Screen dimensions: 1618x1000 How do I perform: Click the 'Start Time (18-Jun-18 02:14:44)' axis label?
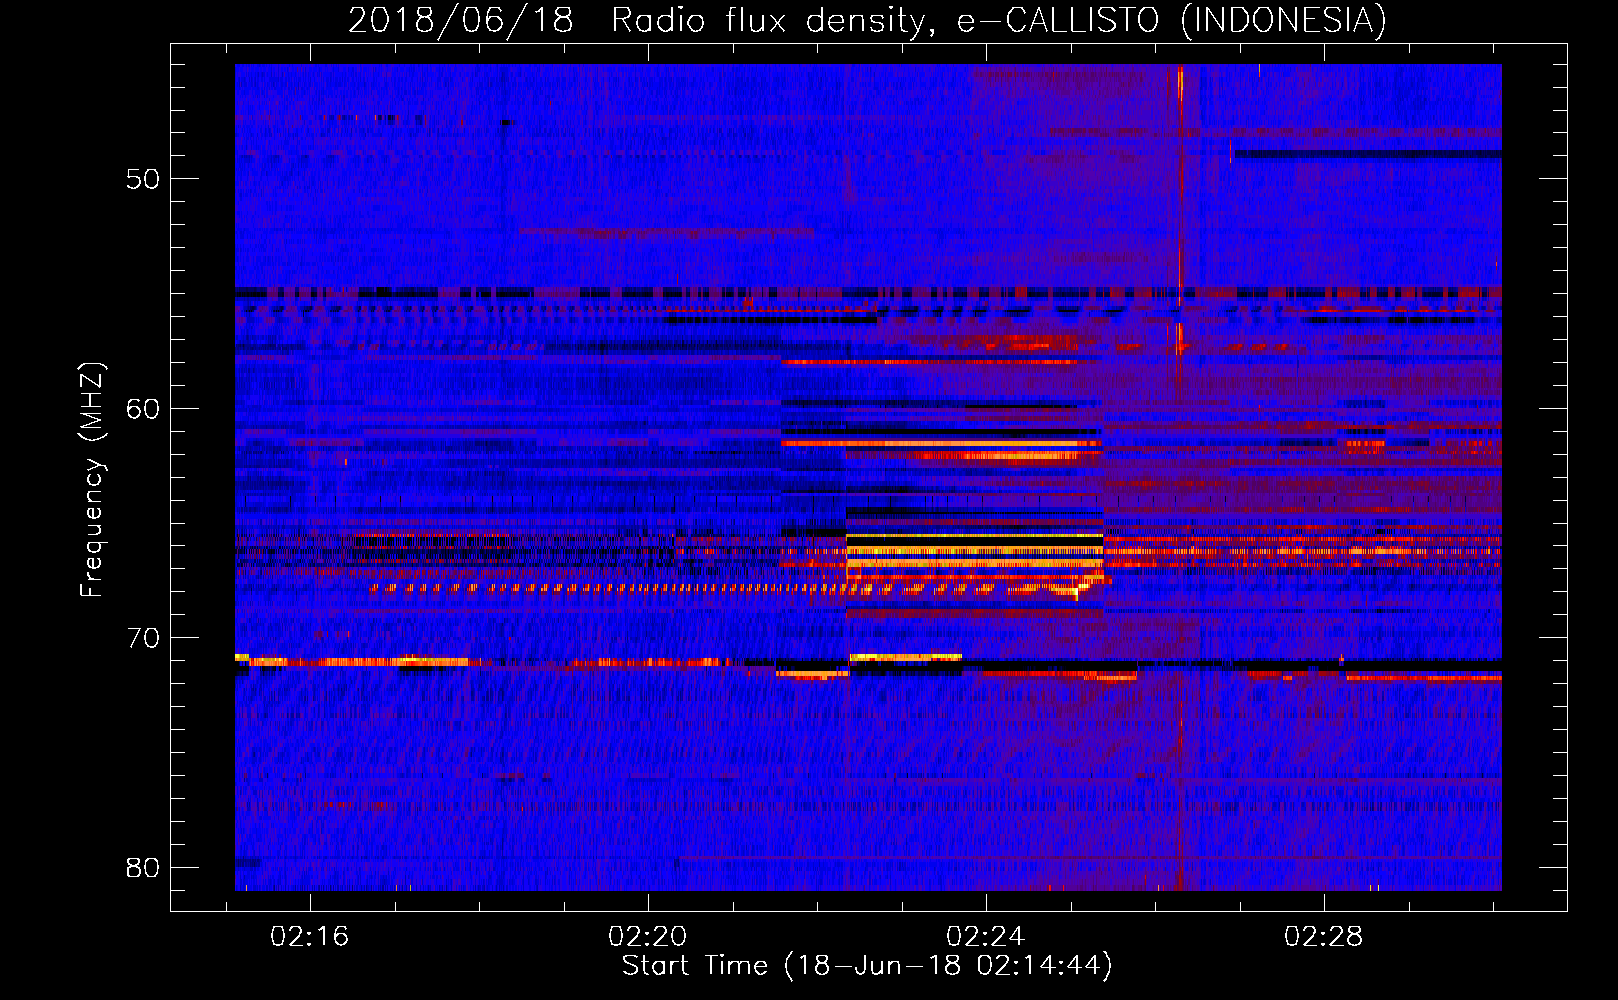coord(867,966)
